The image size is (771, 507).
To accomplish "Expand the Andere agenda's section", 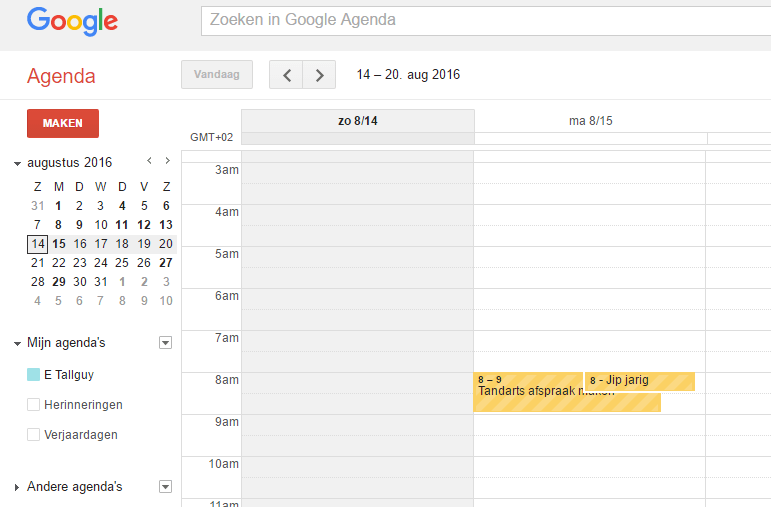I will (17, 488).
